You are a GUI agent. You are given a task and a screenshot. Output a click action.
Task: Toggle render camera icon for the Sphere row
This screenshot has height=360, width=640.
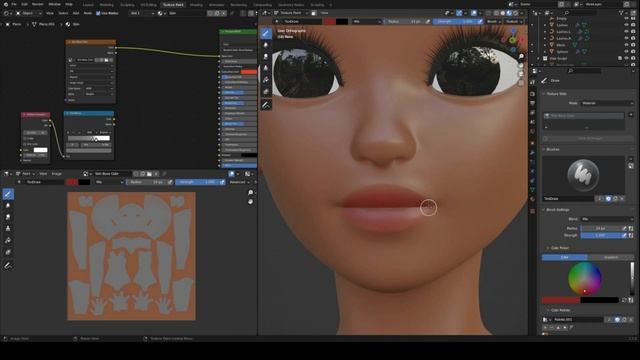(x=633, y=51)
